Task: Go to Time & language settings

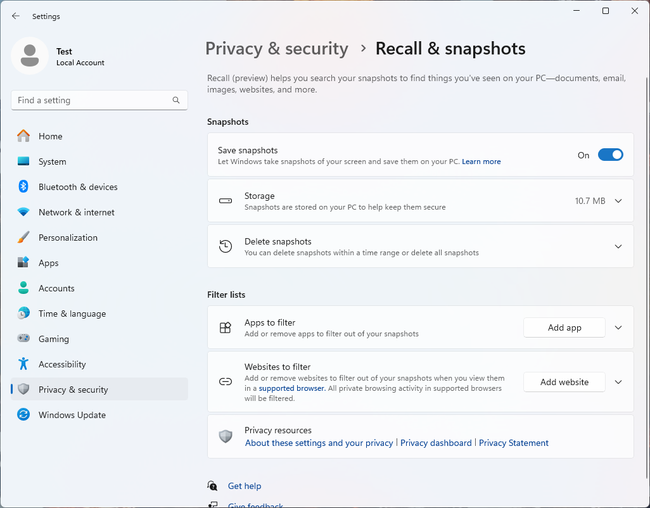Action: click(71, 314)
